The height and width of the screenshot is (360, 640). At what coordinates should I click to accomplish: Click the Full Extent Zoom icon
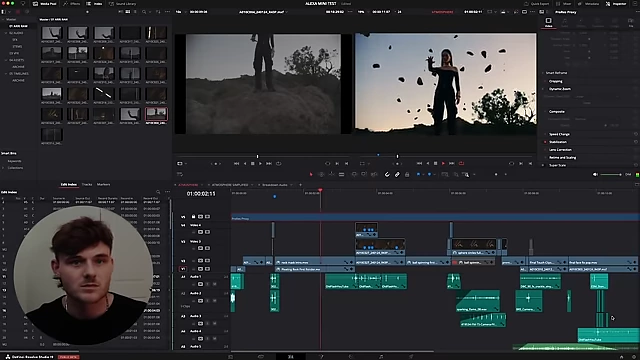coord(445,175)
